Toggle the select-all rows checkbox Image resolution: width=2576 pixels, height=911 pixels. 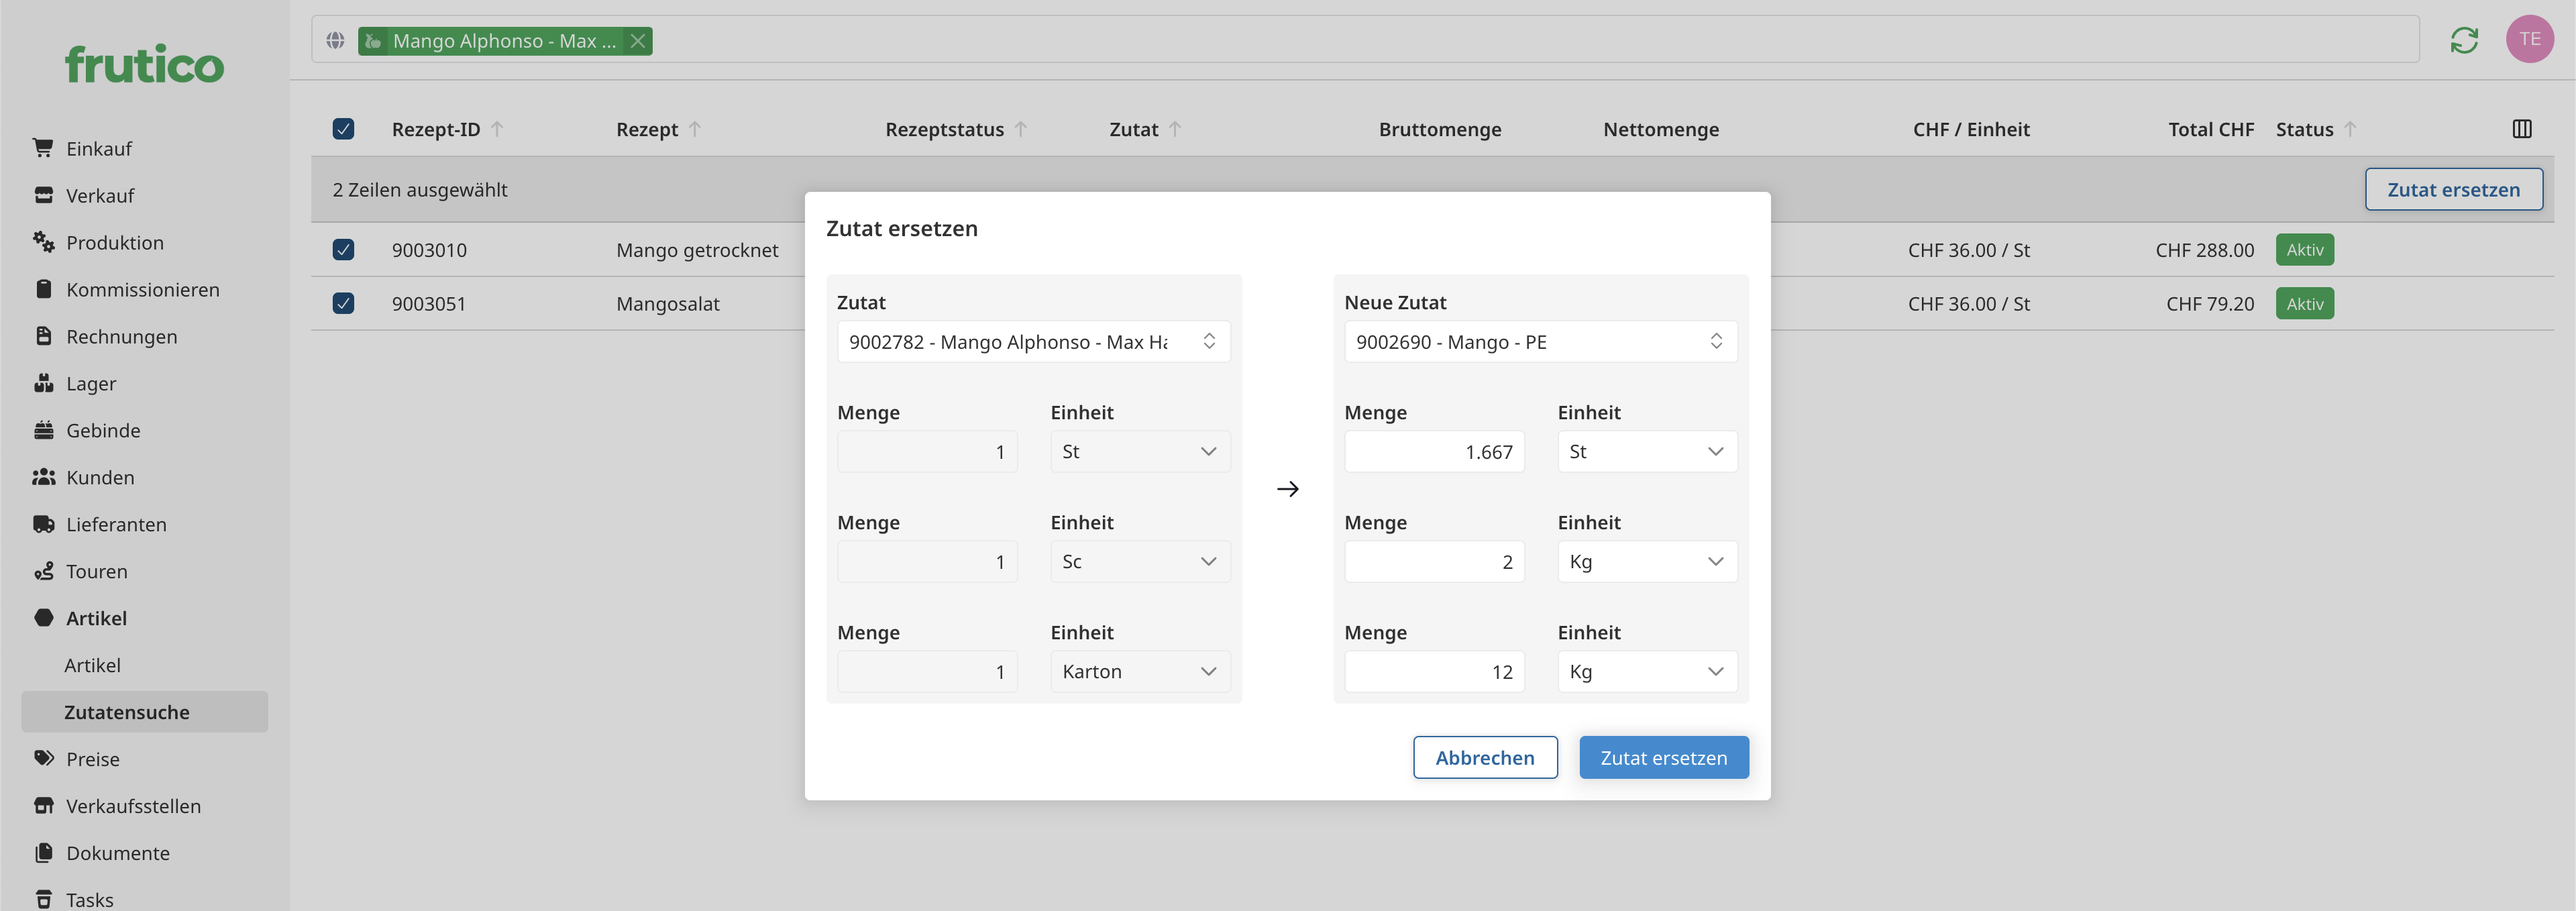[343, 129]
